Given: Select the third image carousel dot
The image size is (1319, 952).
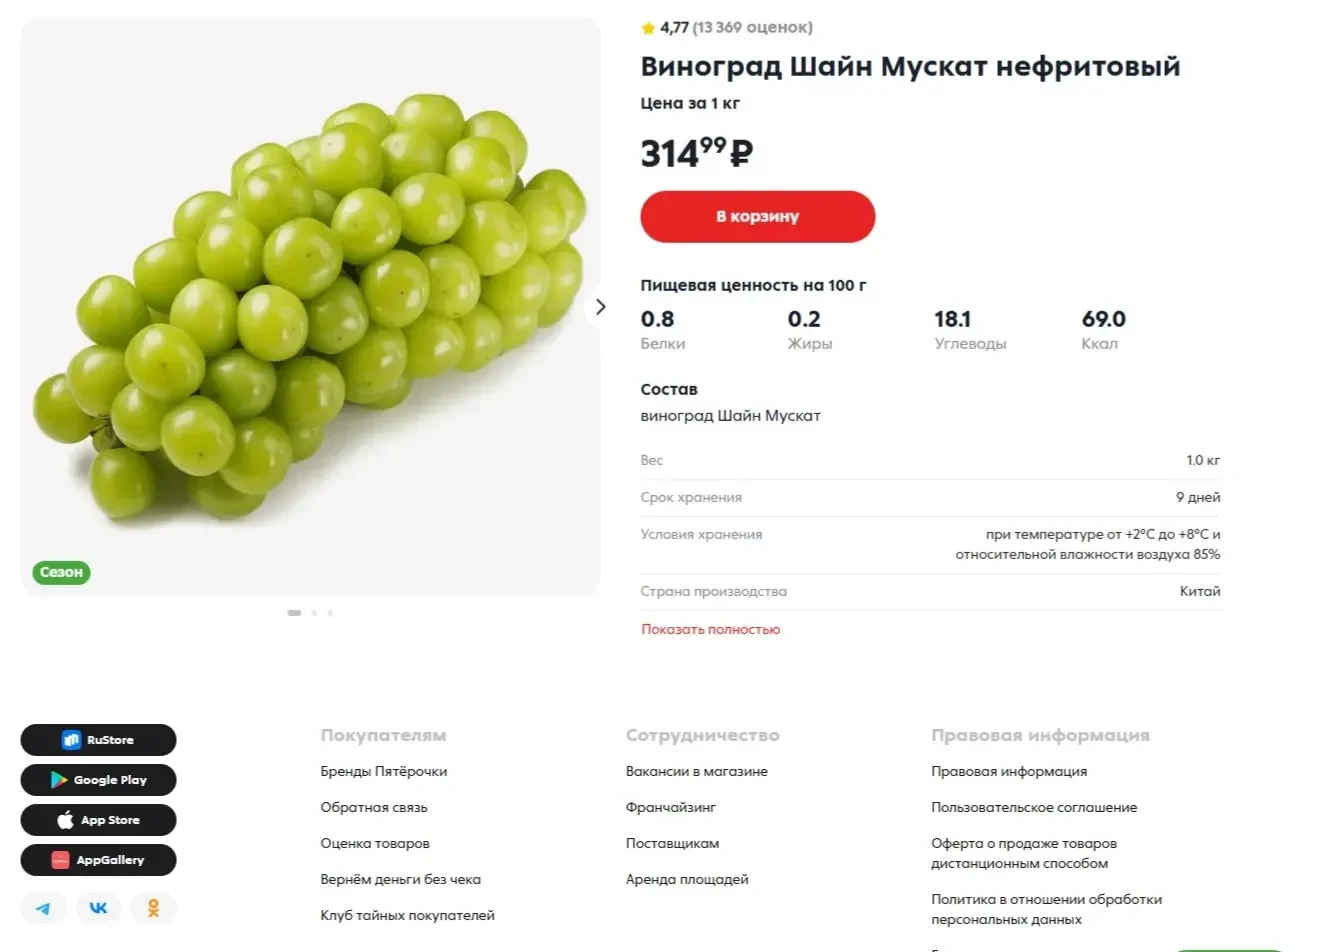Looking at the screenshot, I should coord(330,613).
